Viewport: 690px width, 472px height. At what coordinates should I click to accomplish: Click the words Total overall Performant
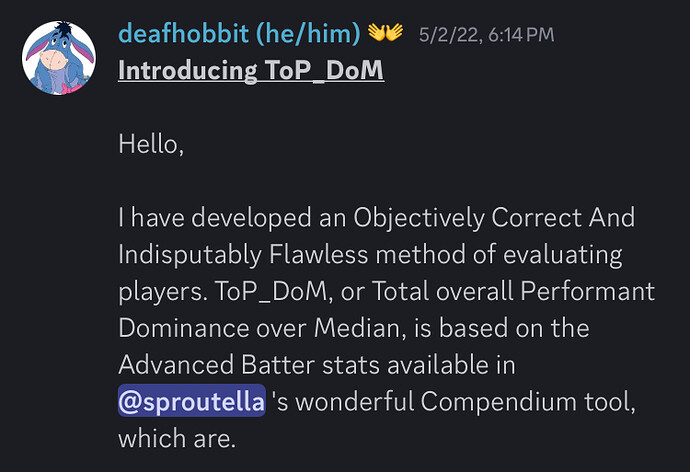[x=514, y=291]
